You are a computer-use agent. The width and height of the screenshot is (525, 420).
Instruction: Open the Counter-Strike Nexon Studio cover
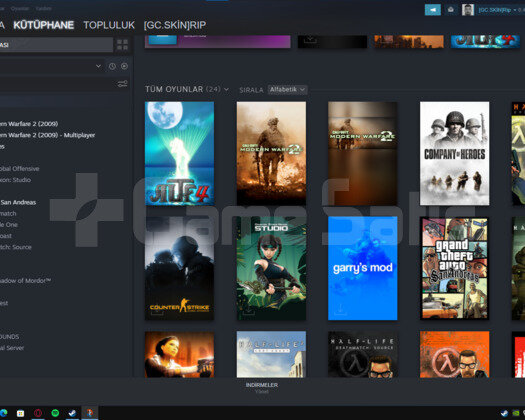271,268
